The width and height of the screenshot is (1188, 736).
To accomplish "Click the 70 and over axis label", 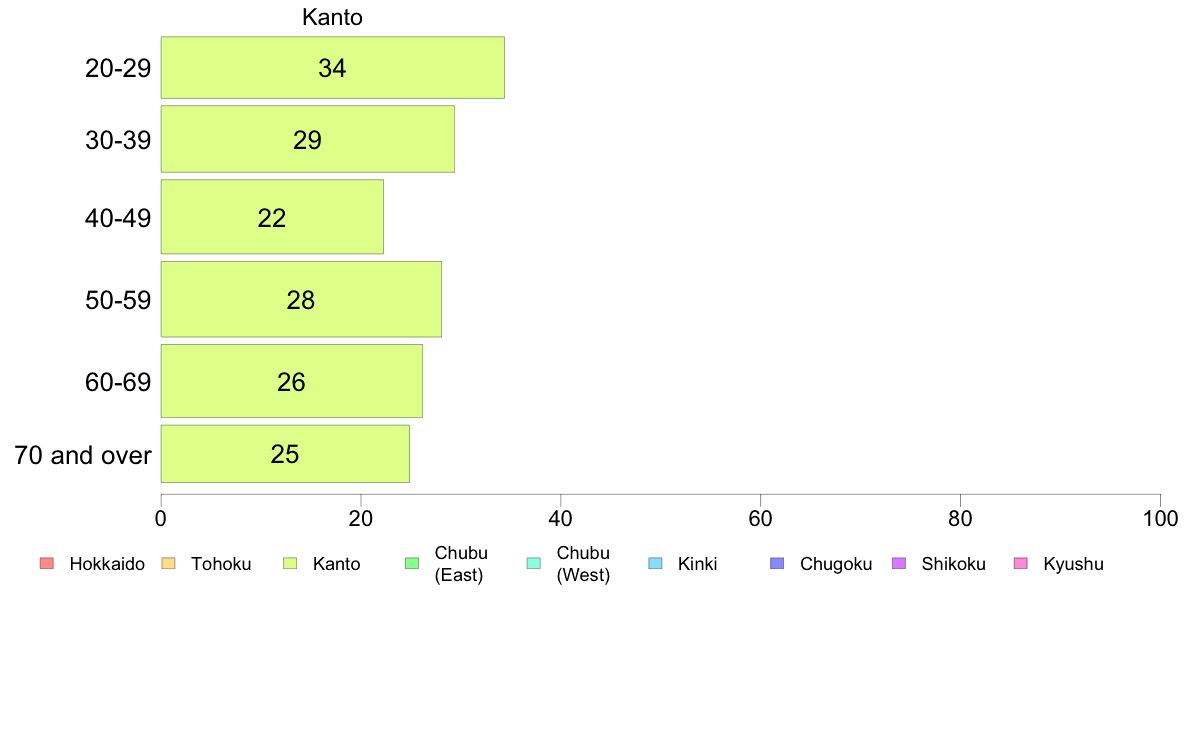I will click(x=83, y=455).
